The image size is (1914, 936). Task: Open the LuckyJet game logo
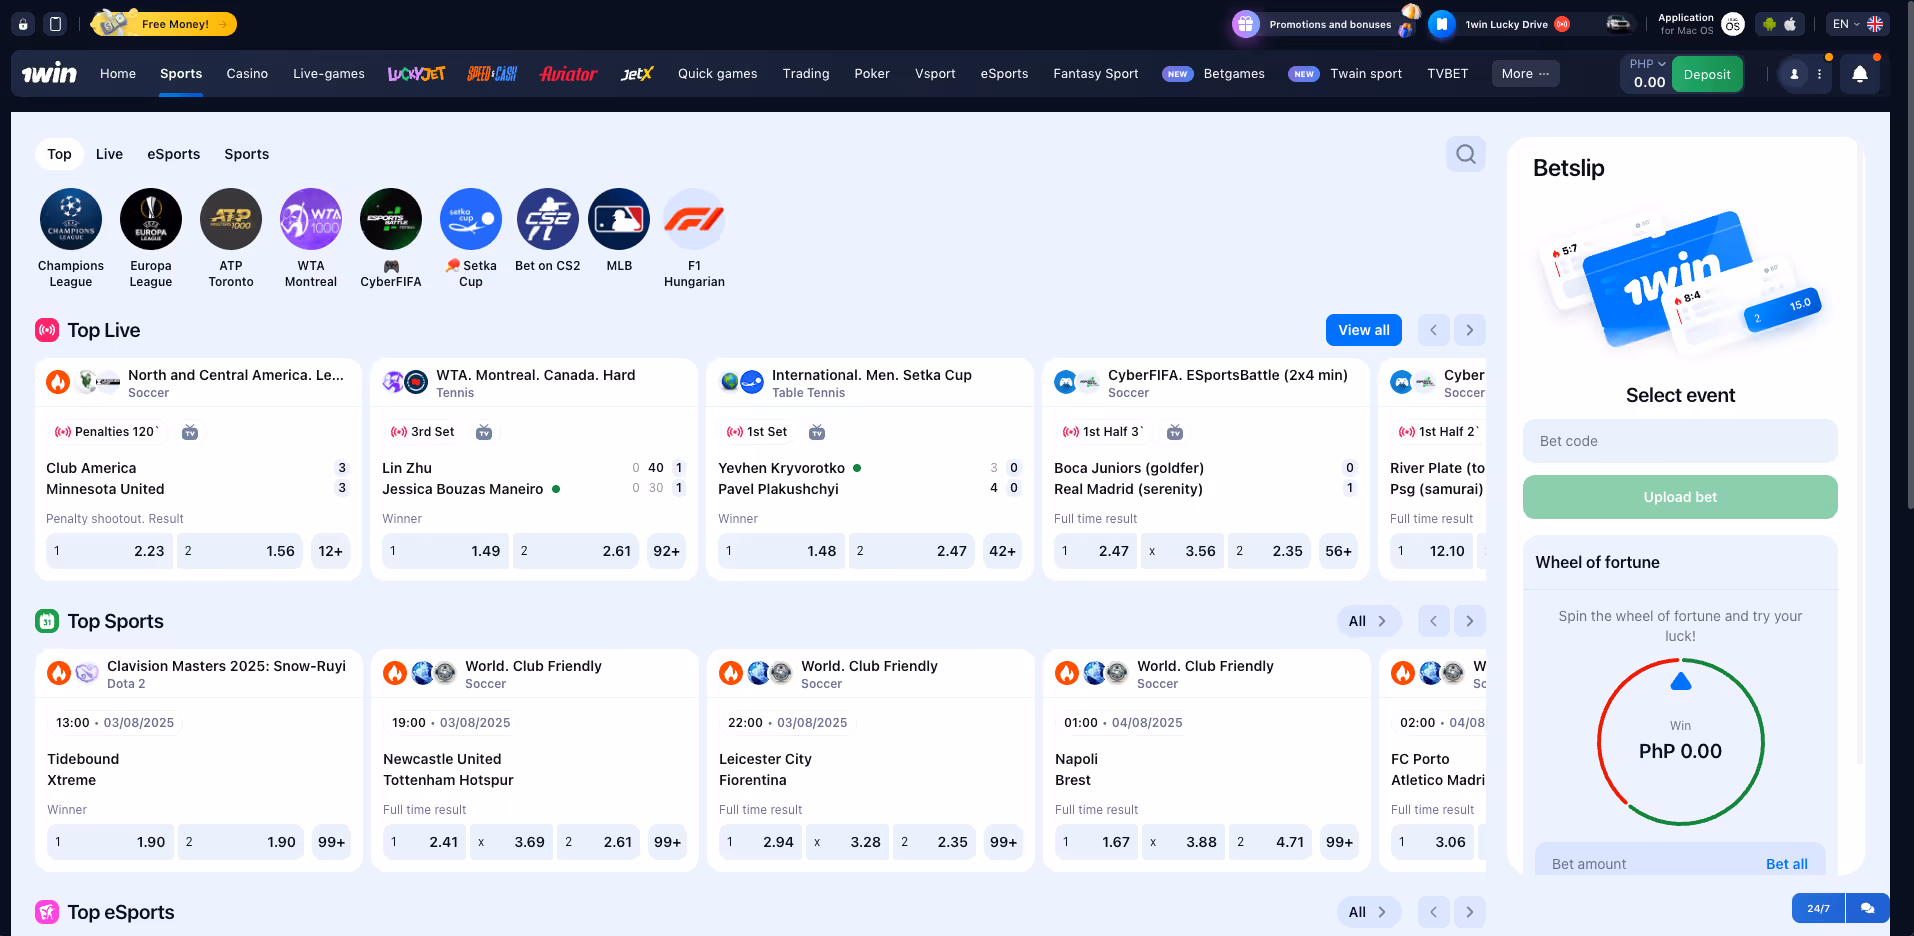click(x=416, y=74)
